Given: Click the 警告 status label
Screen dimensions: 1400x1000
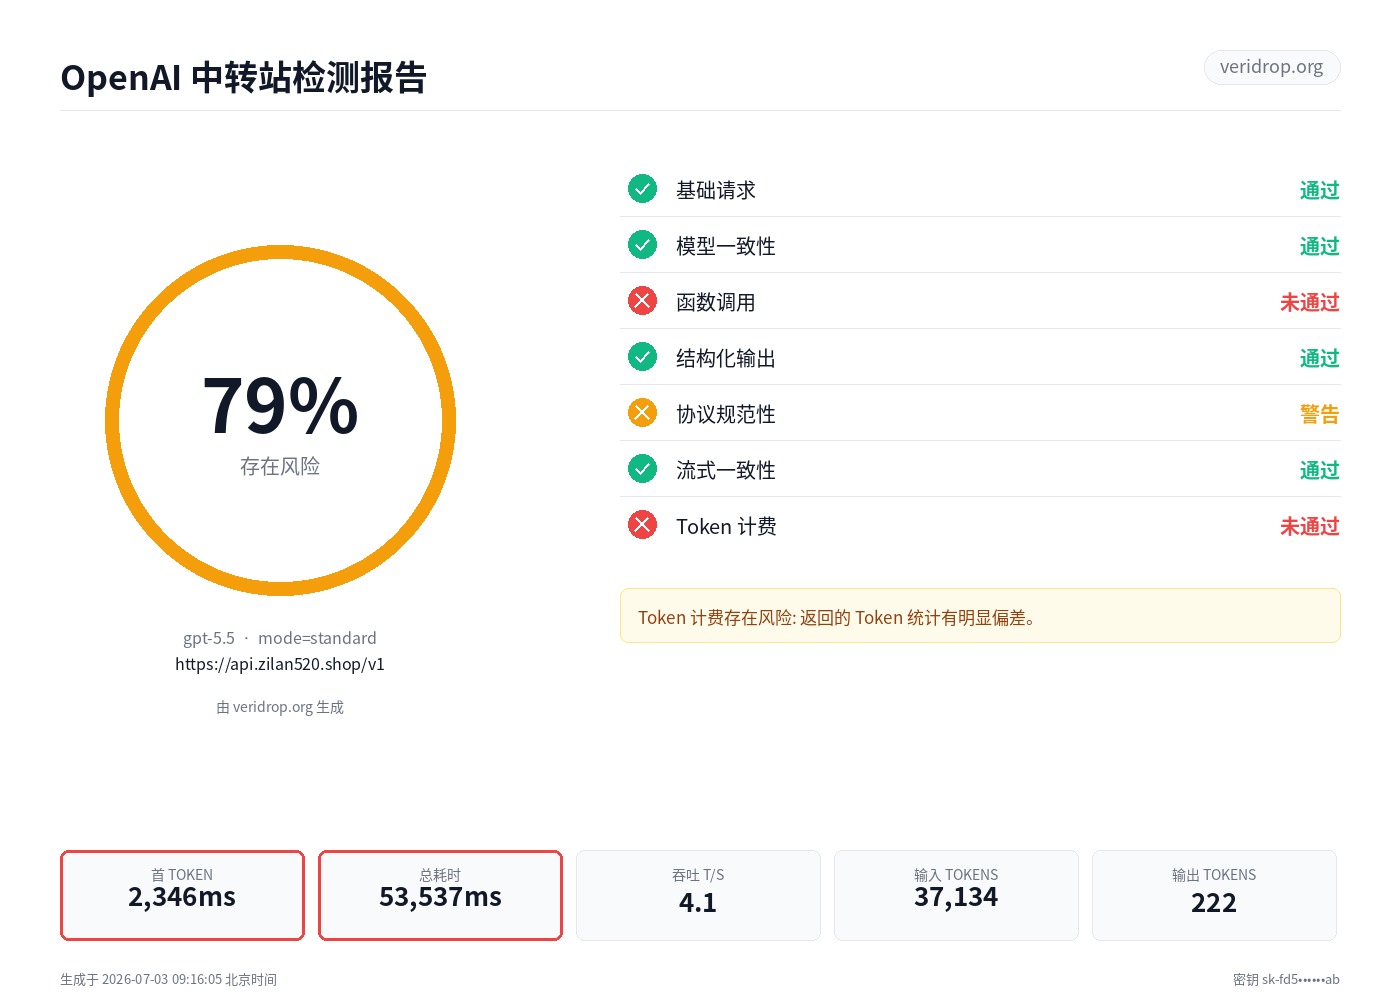Looking at the screenshot, I should coord(1319,414).
